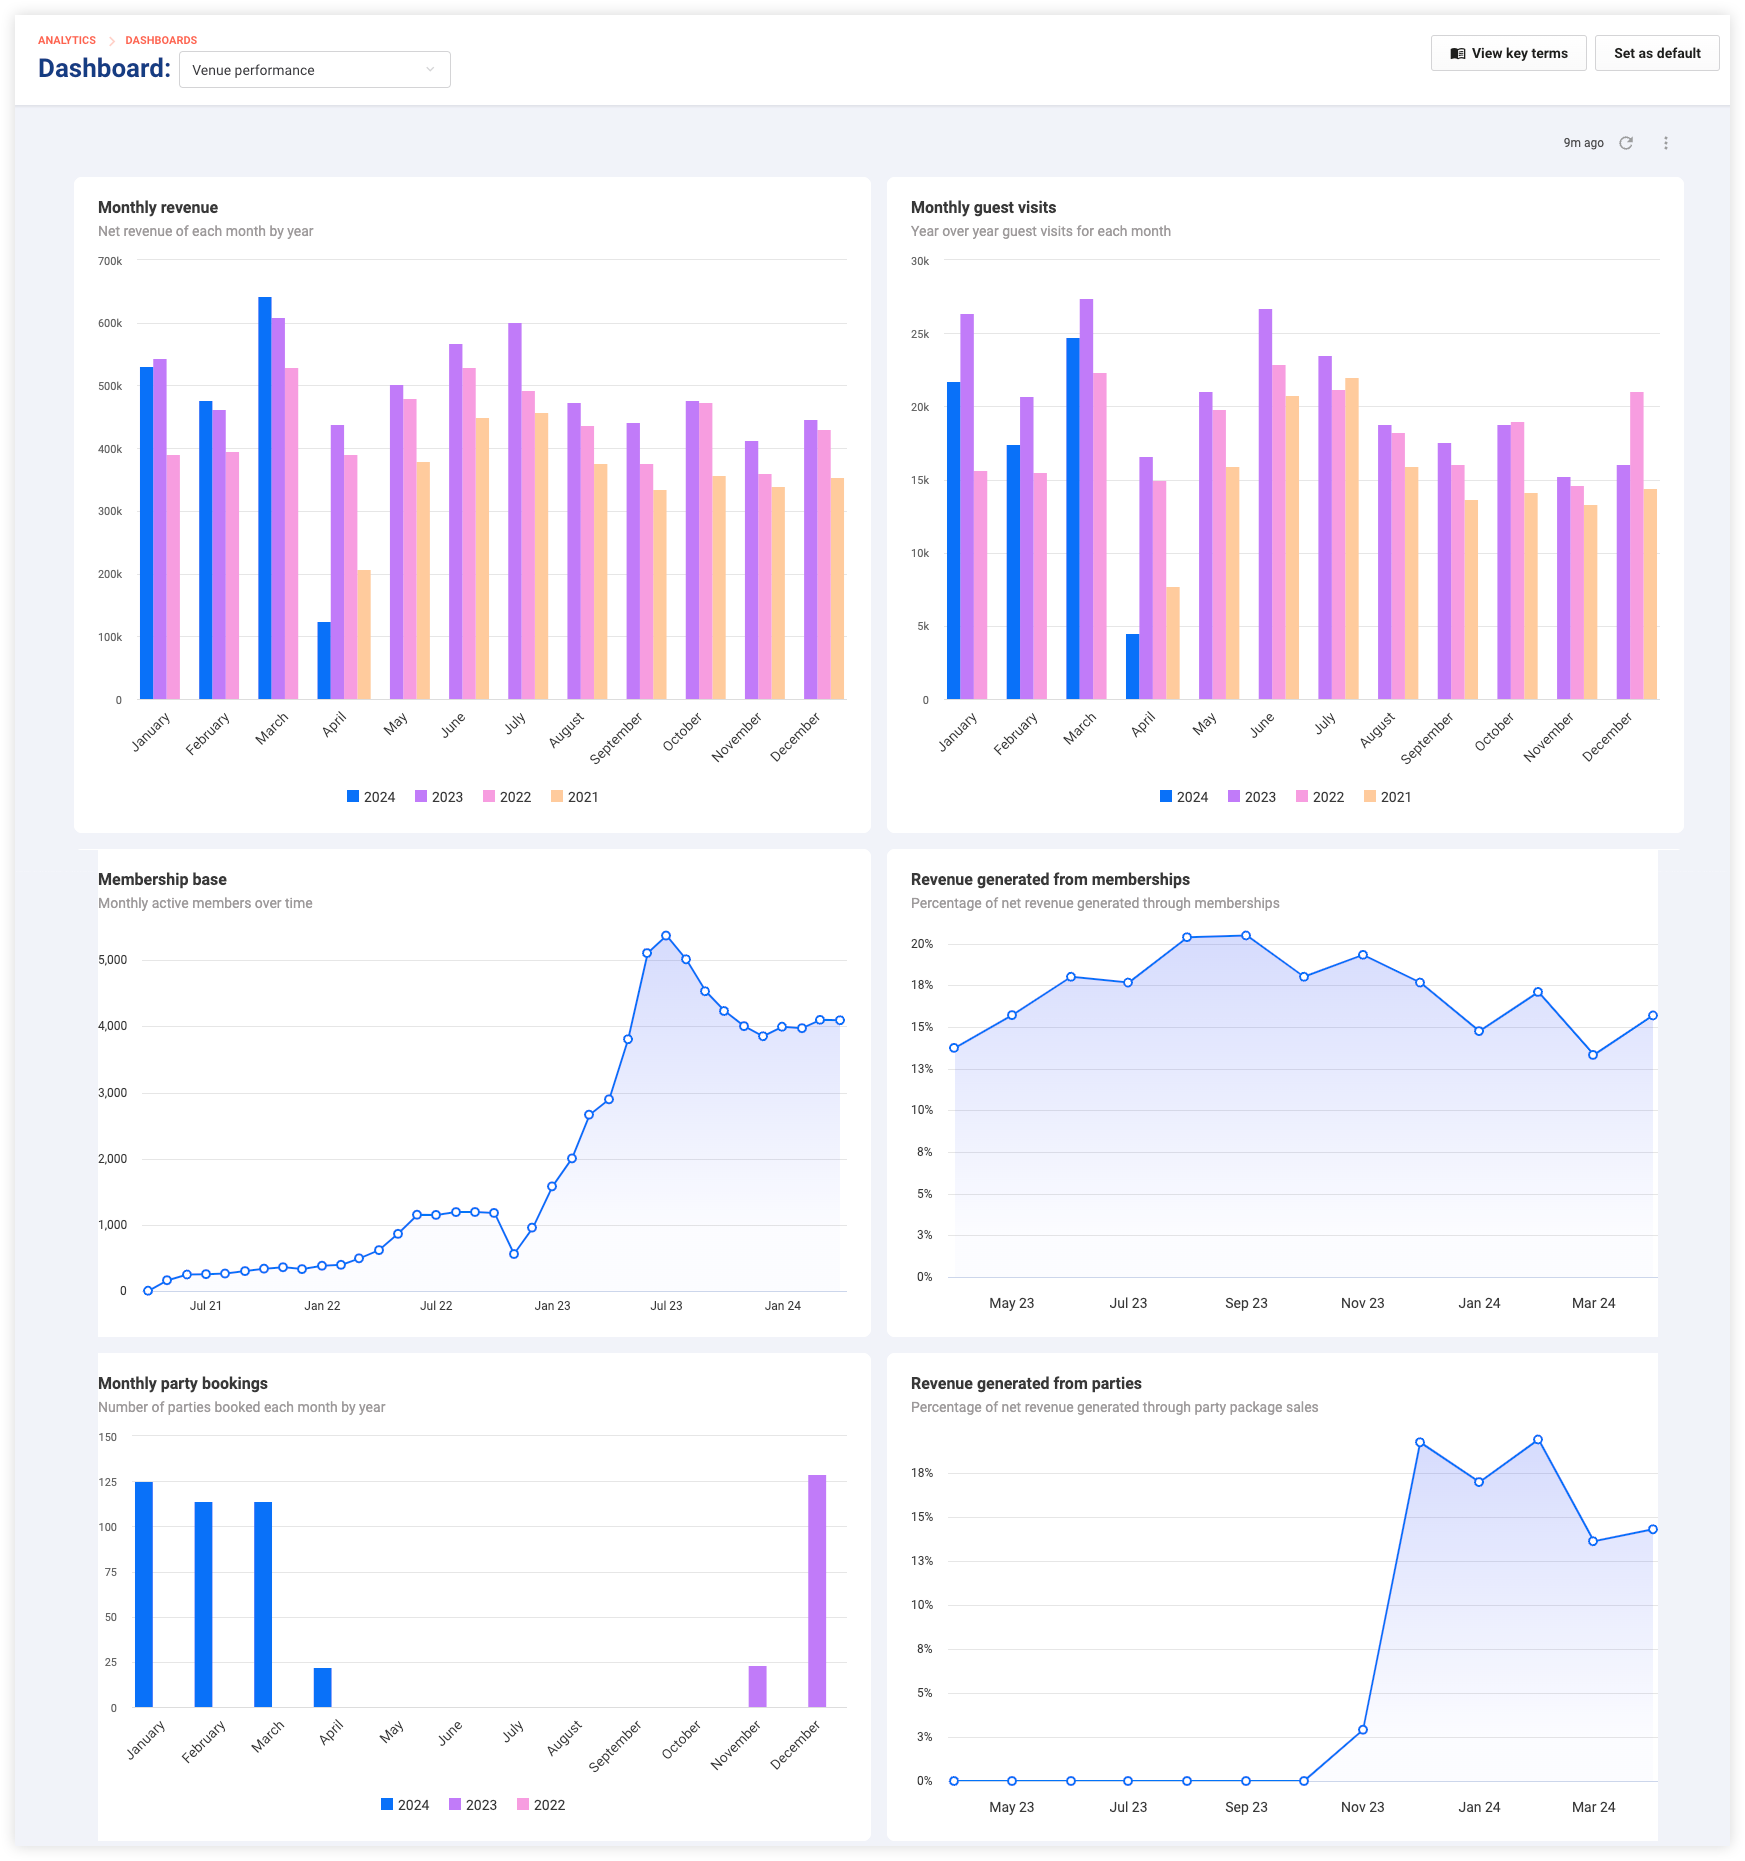
Task: Toggle 2024 series in Monthly revenue legend
Action: point(371,797)
